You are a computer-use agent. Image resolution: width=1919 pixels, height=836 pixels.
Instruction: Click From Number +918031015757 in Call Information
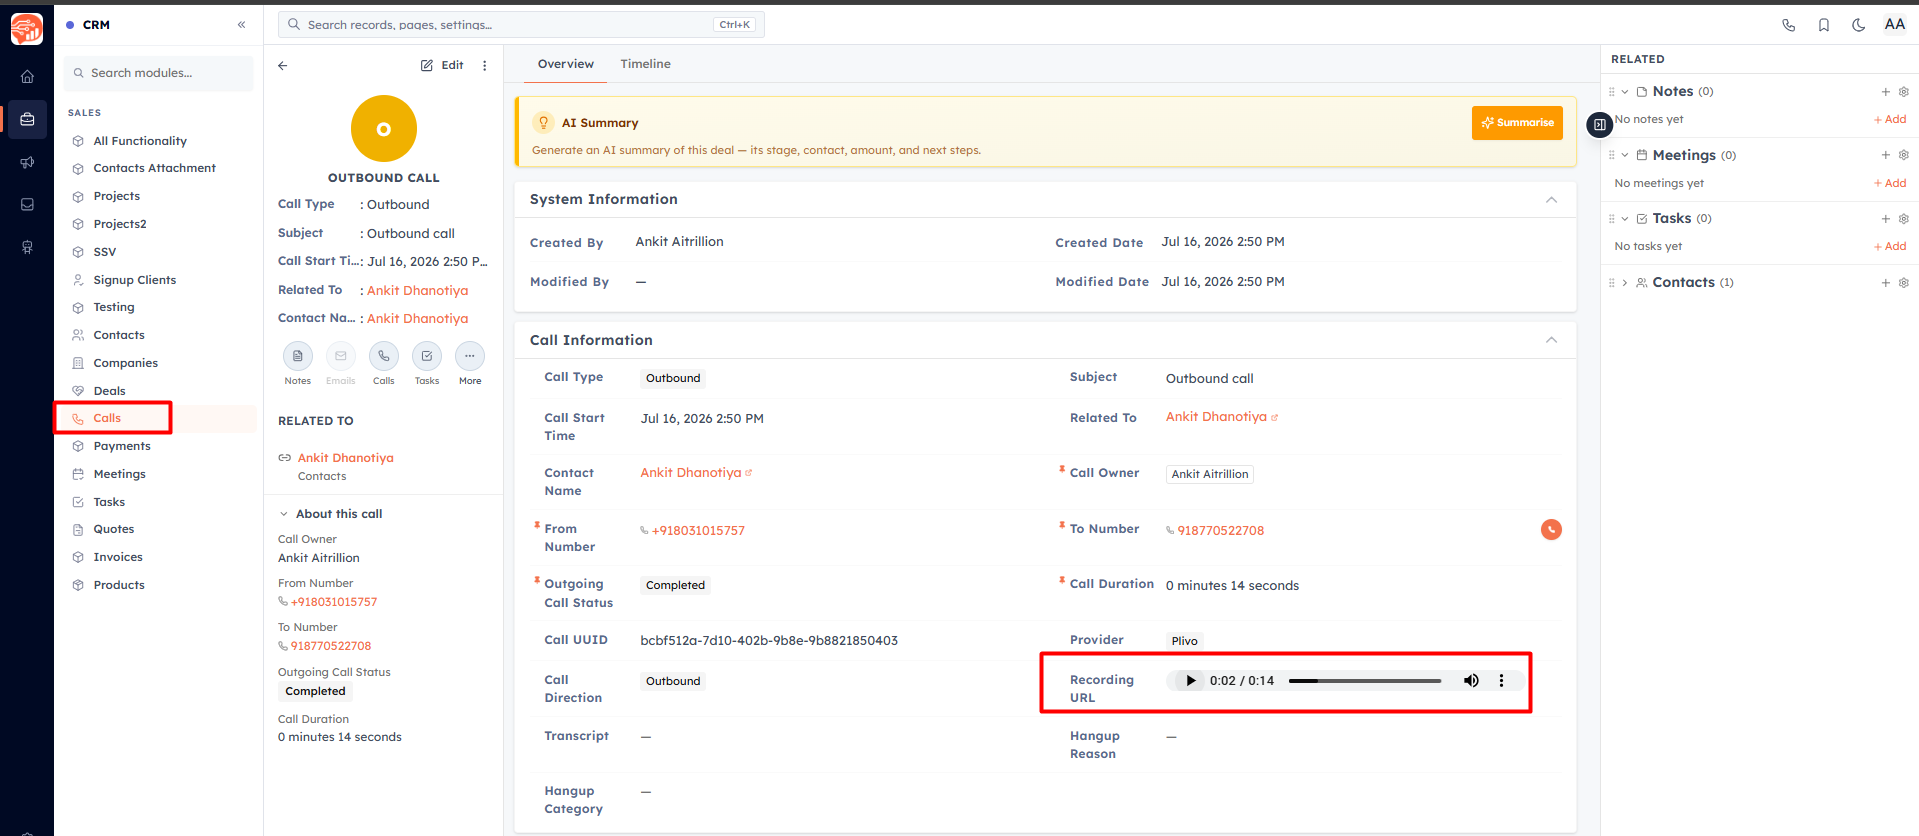pyautogui.click(x=698, y=531)
